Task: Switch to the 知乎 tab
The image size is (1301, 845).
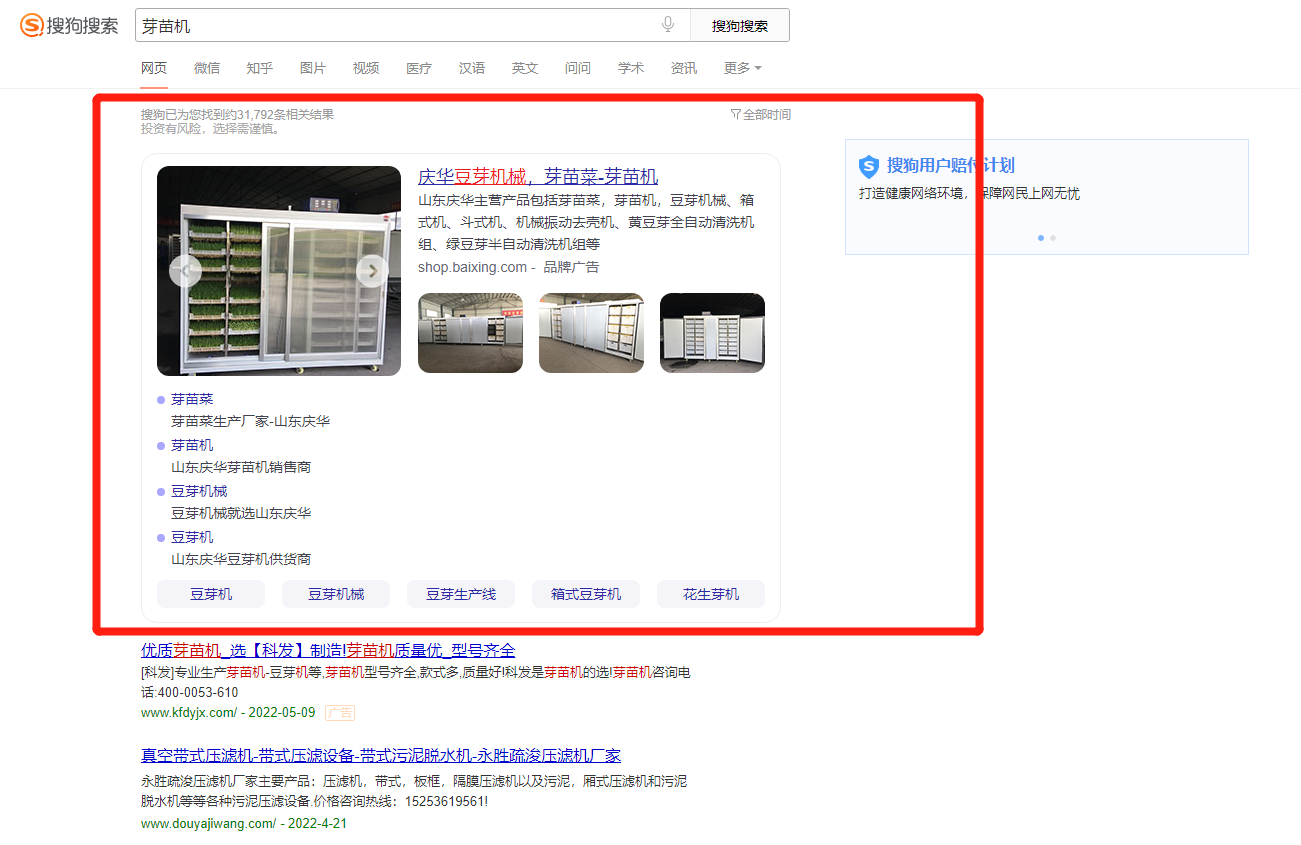Action: [x=260, y=68]
